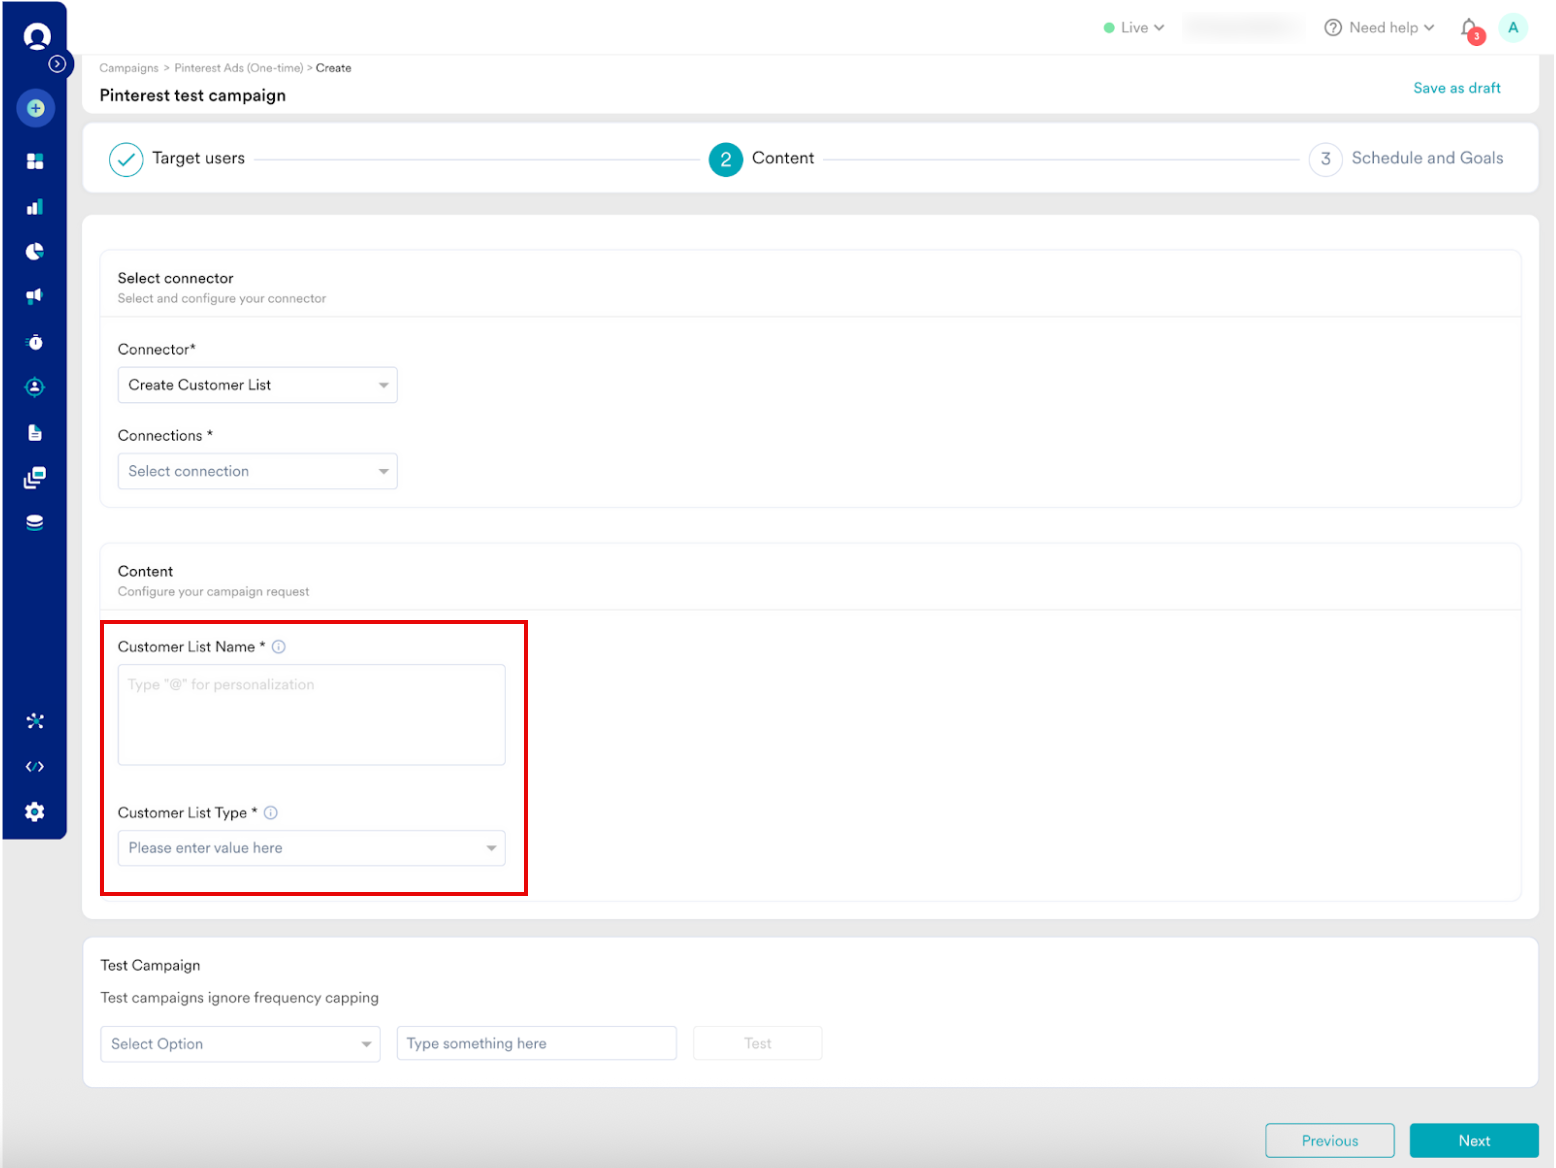Click the sparkle network icon in sidebar
The width and height of the screenshot is (1556, 1168).
tap(35, 721)
